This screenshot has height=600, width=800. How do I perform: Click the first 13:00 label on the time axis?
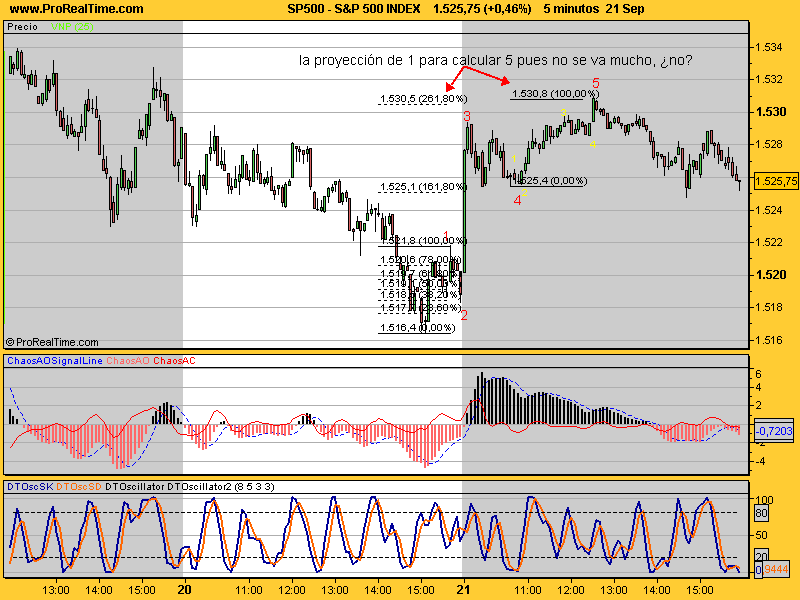[56, 590]
